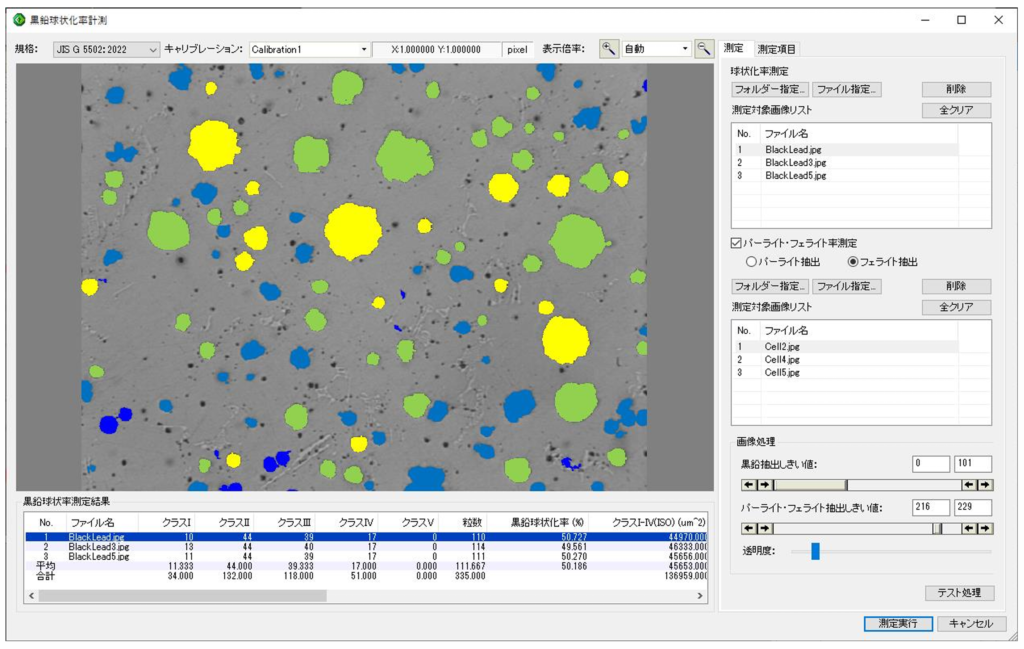
Task: Switch to the 測定 tab
Action: click(733, 48)
